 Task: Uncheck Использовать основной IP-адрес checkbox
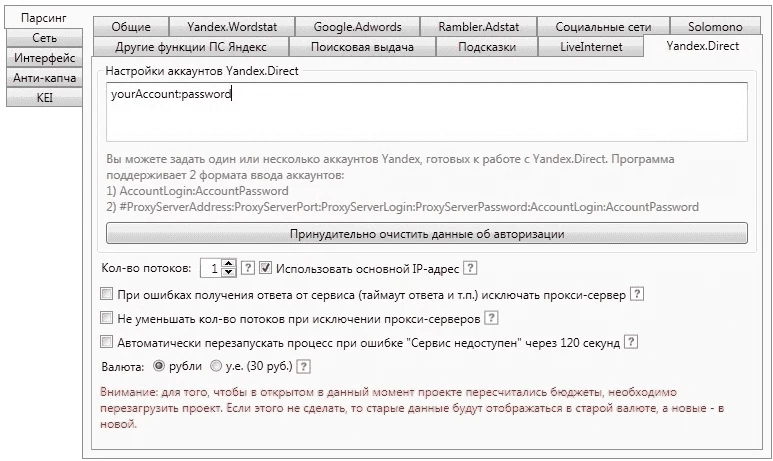pyautogui.click(x=266, y=268)
